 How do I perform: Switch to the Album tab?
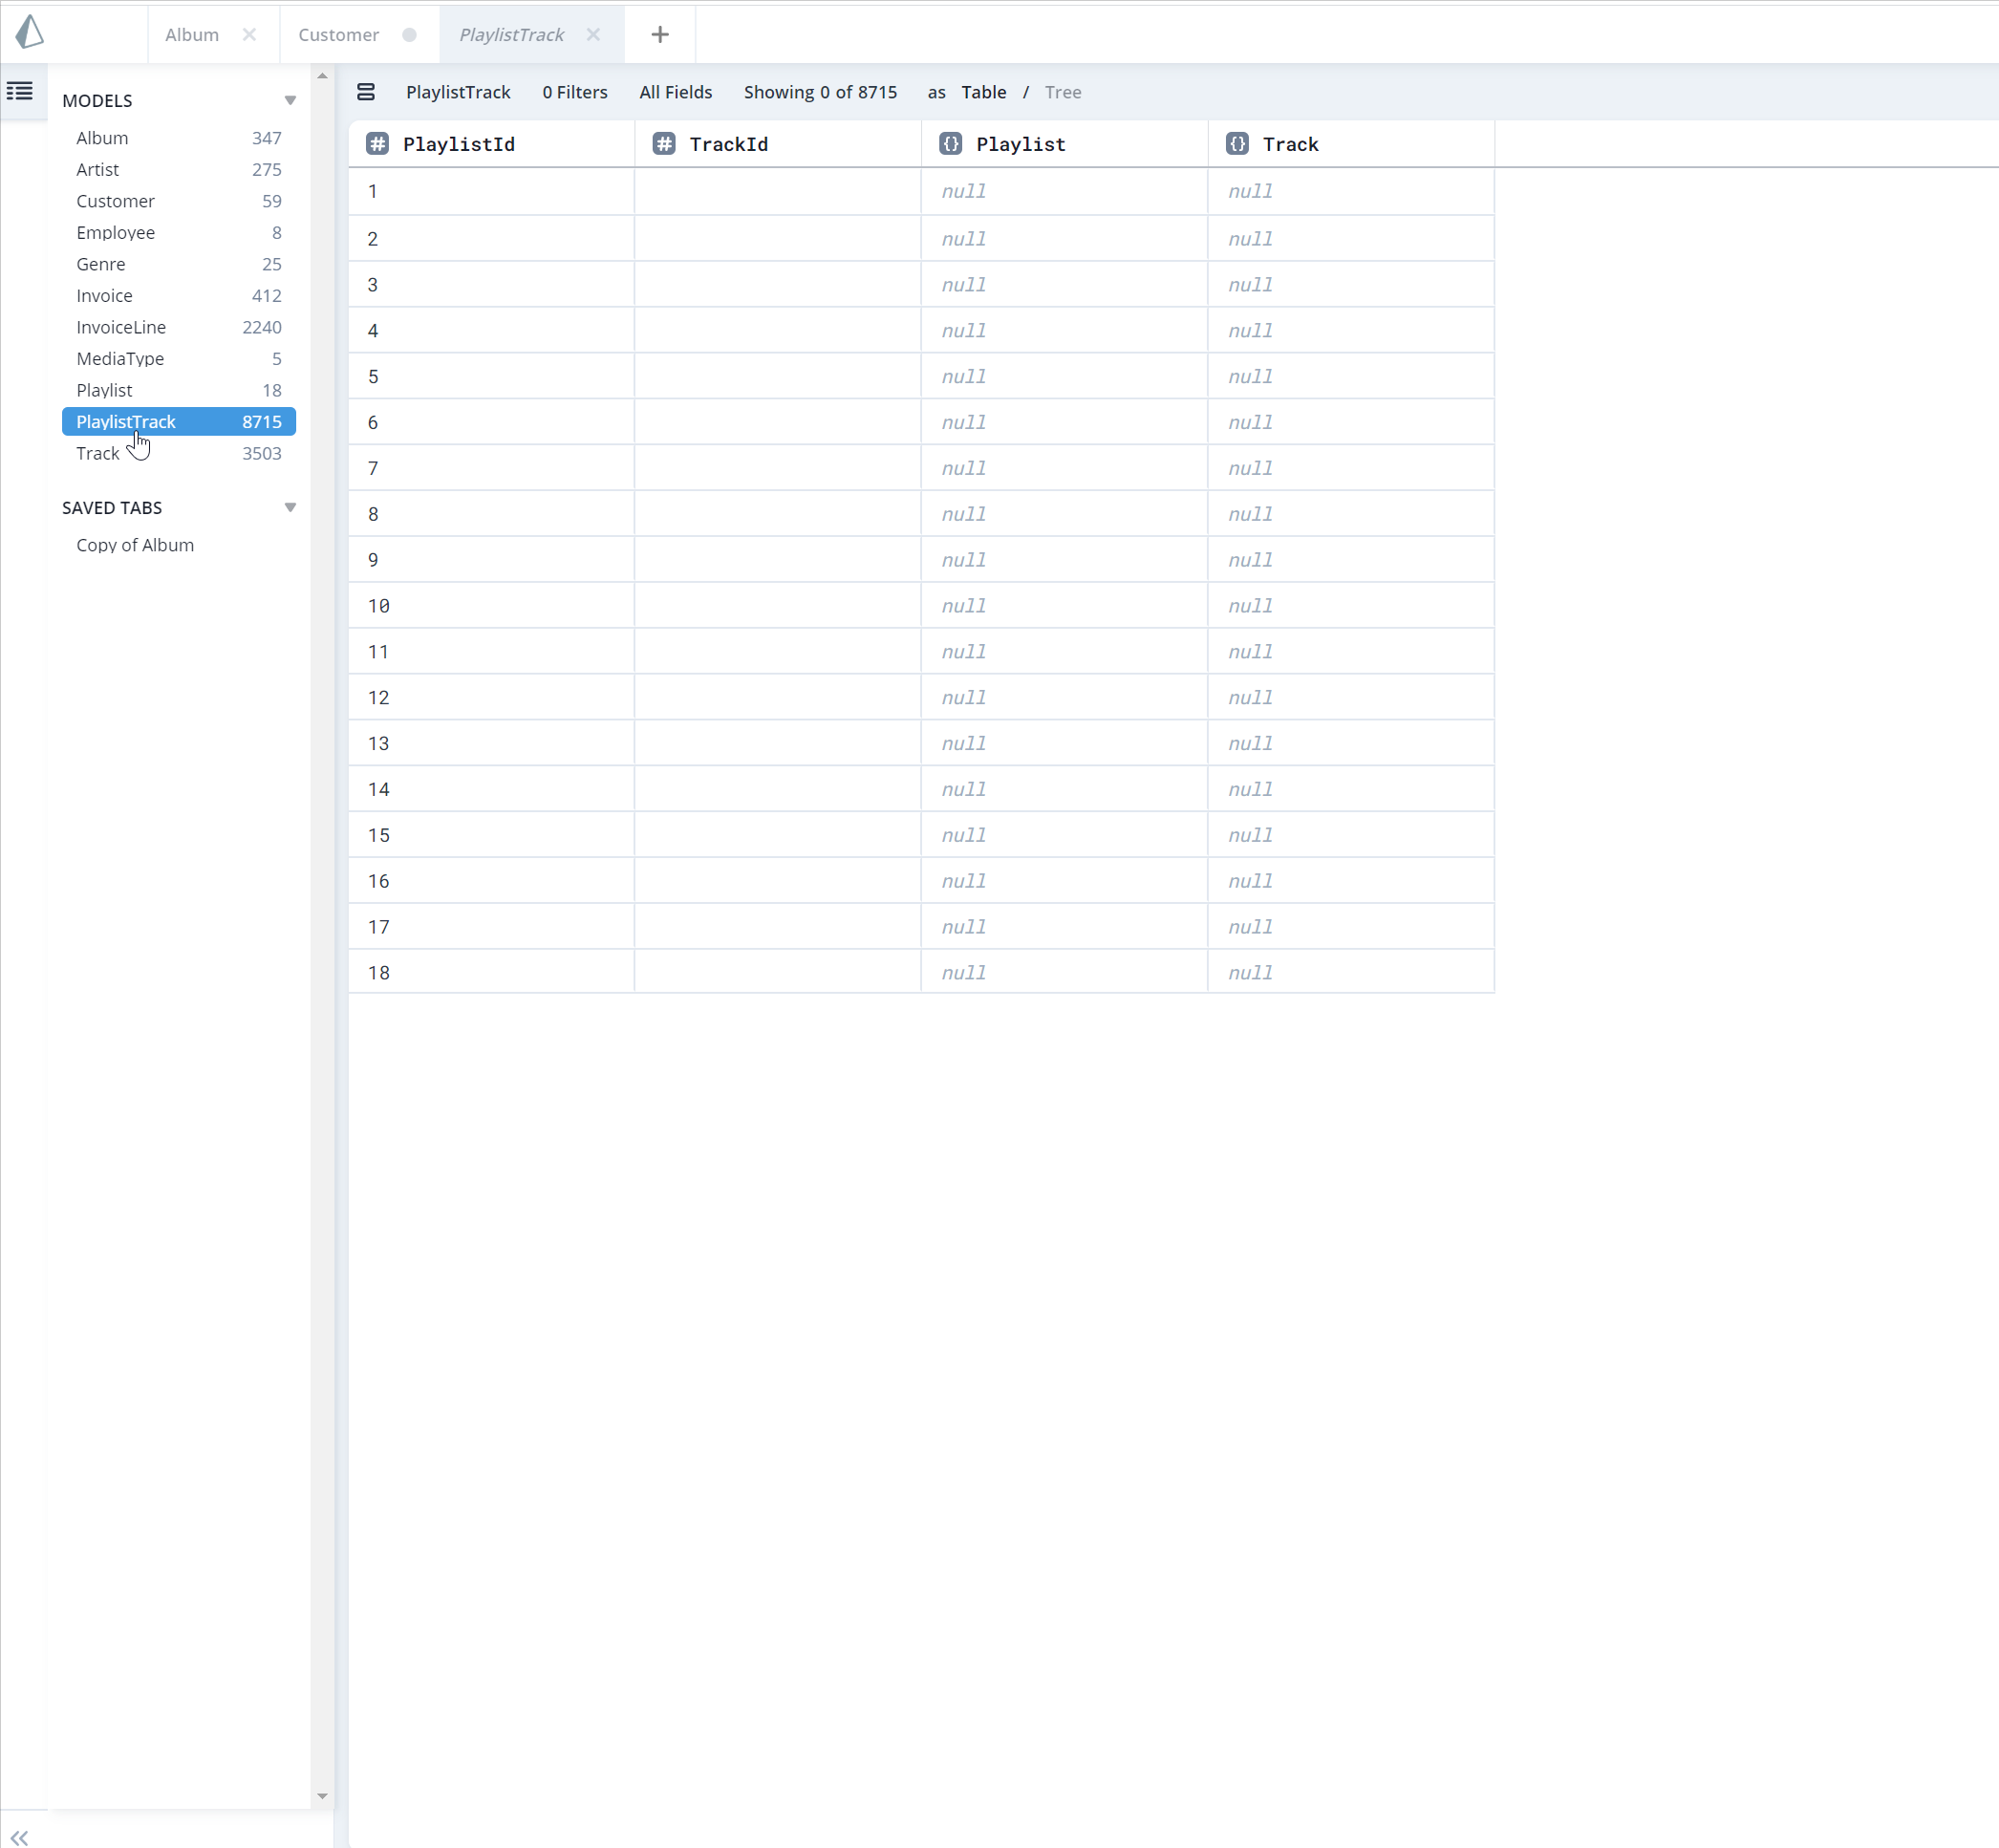click(191, 33)
